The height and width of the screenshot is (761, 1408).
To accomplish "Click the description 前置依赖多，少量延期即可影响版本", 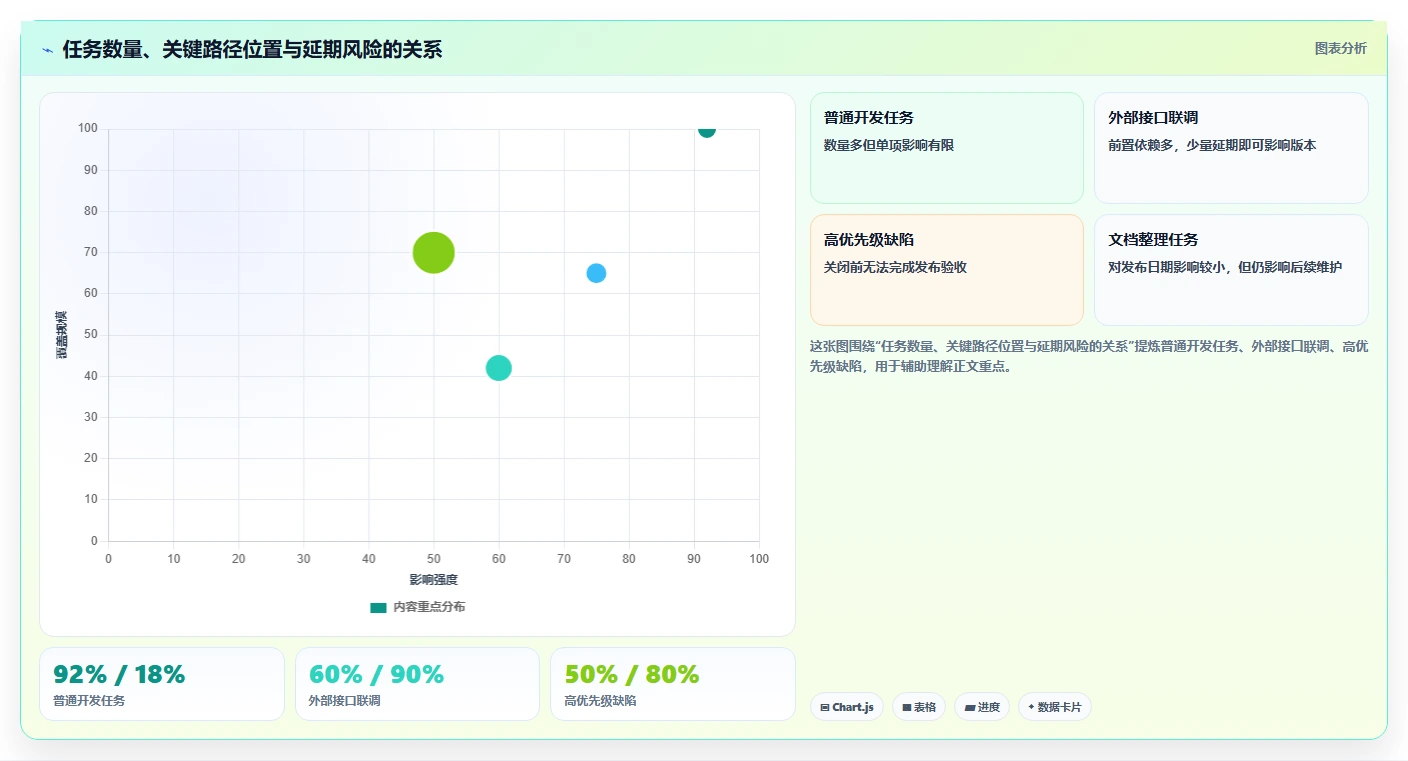I will [1212, 145].
